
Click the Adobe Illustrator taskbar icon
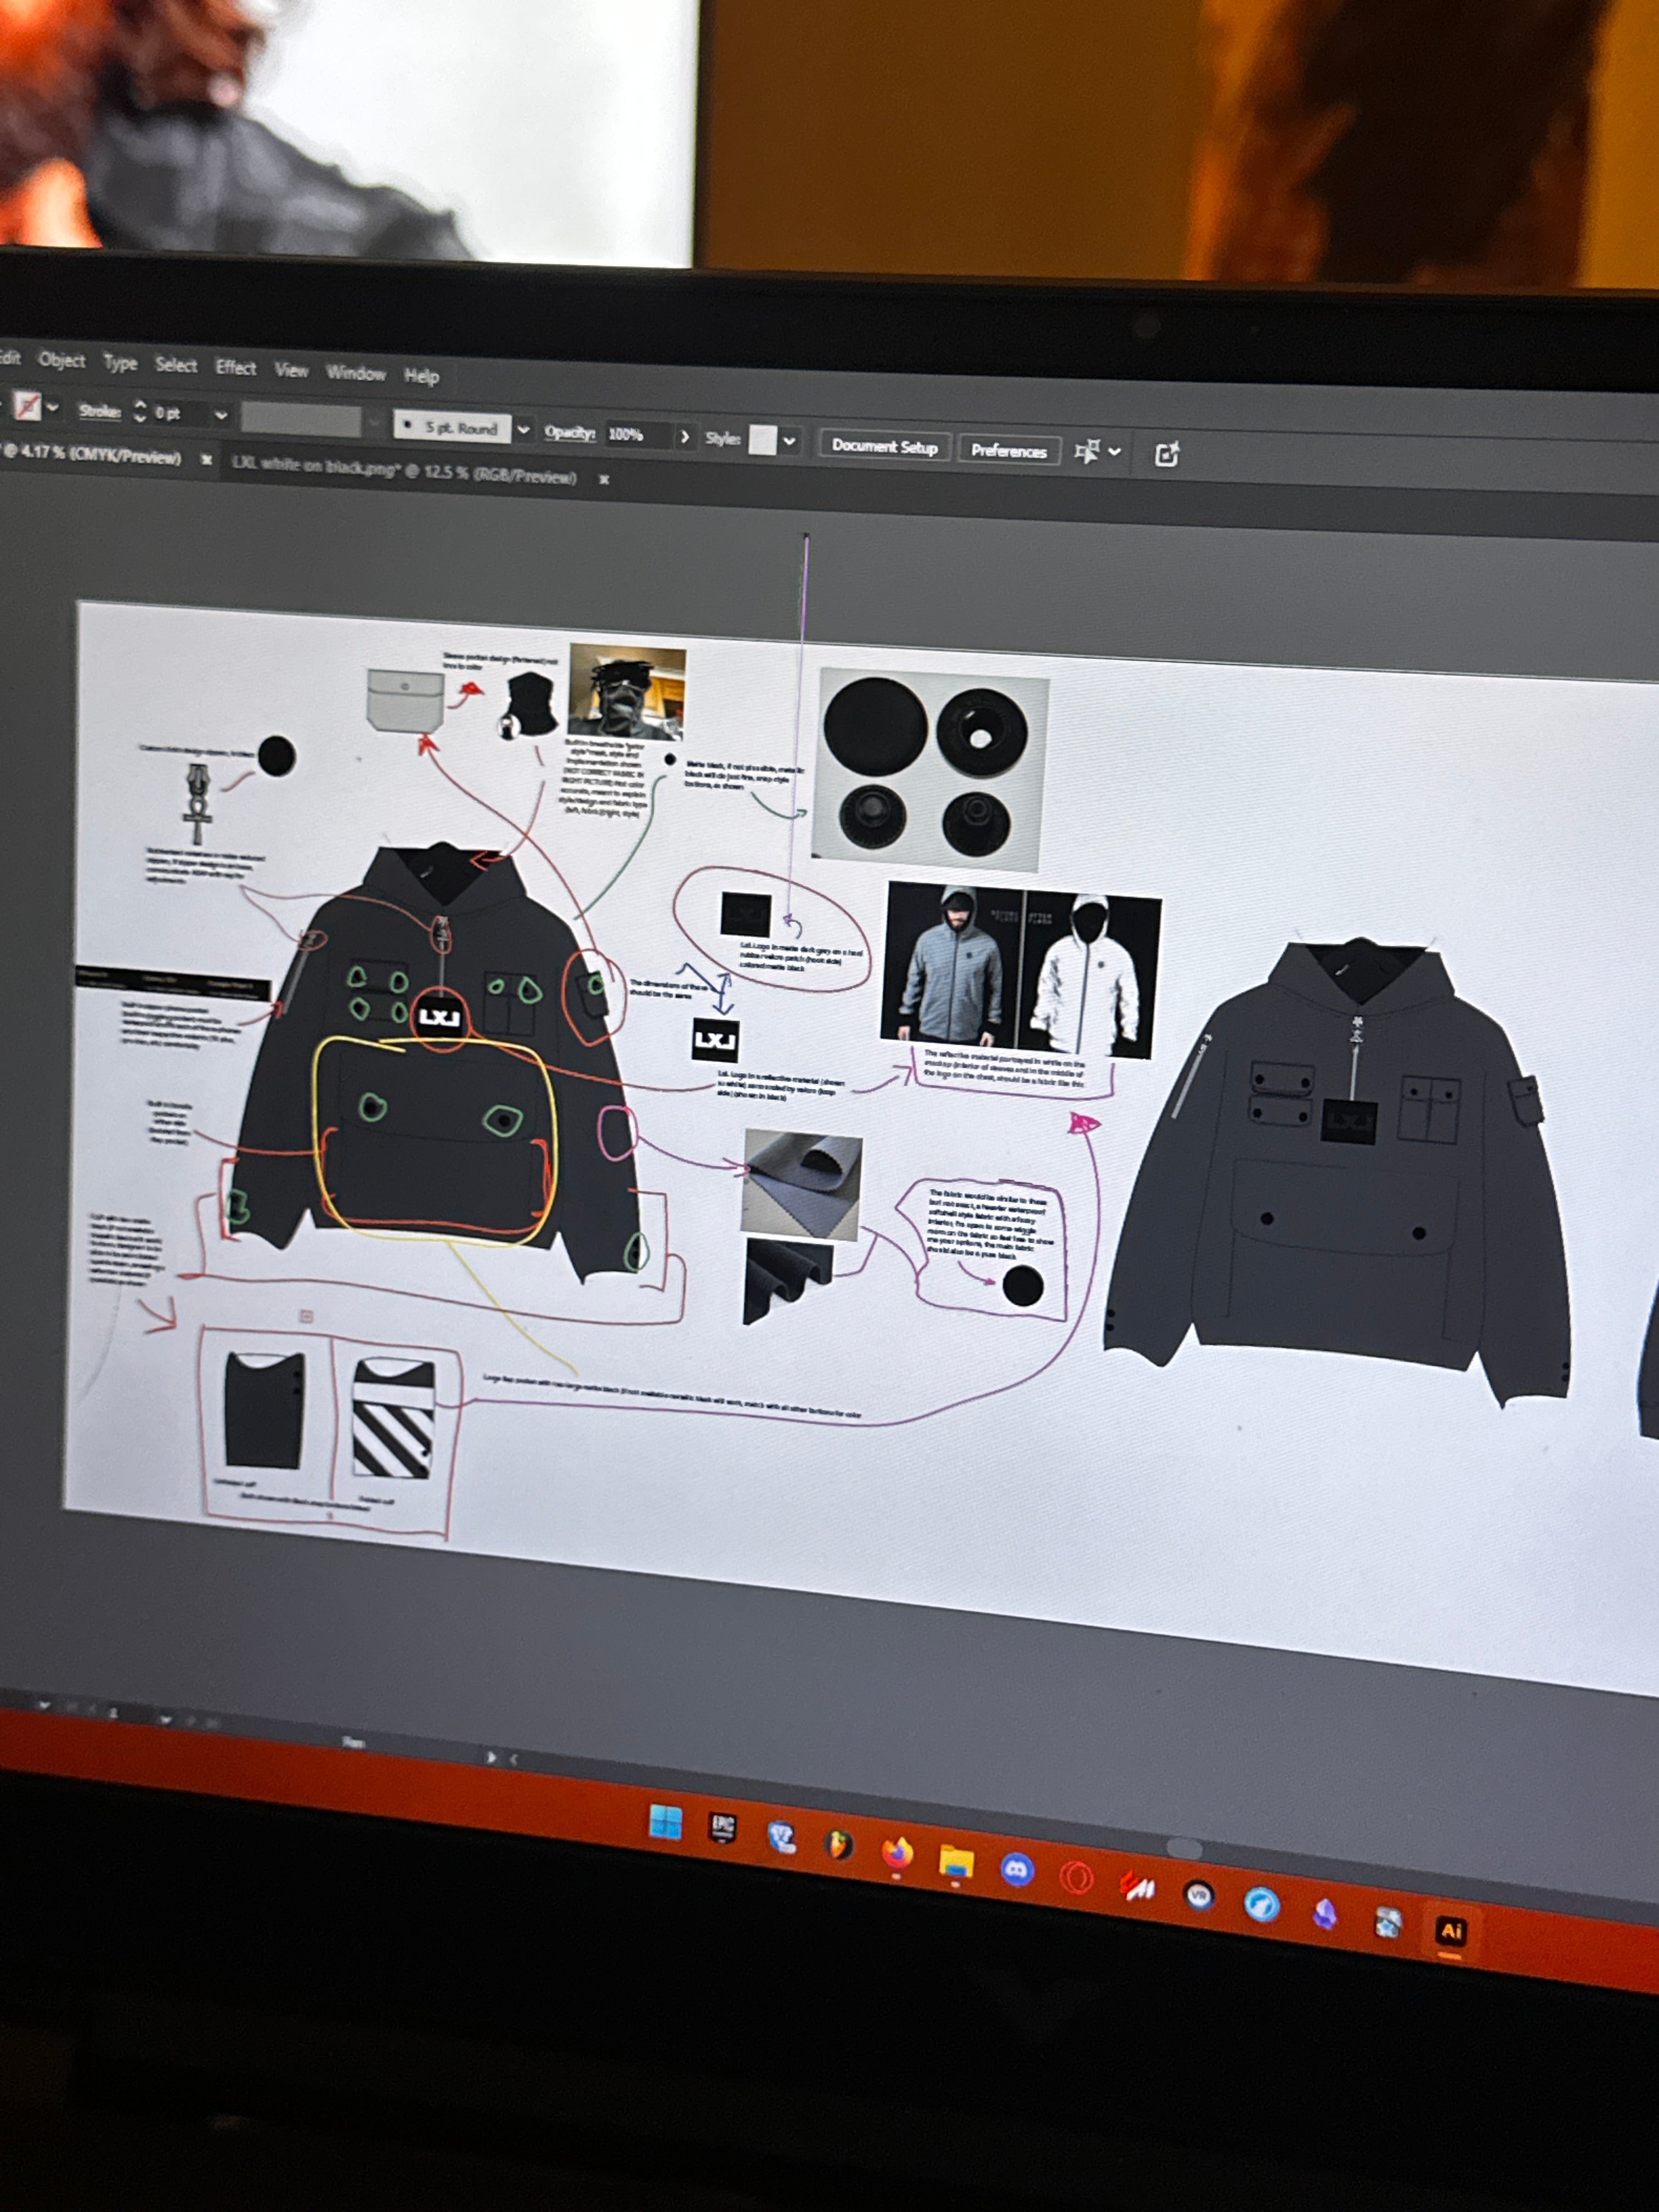[x=1450, y=1931]
